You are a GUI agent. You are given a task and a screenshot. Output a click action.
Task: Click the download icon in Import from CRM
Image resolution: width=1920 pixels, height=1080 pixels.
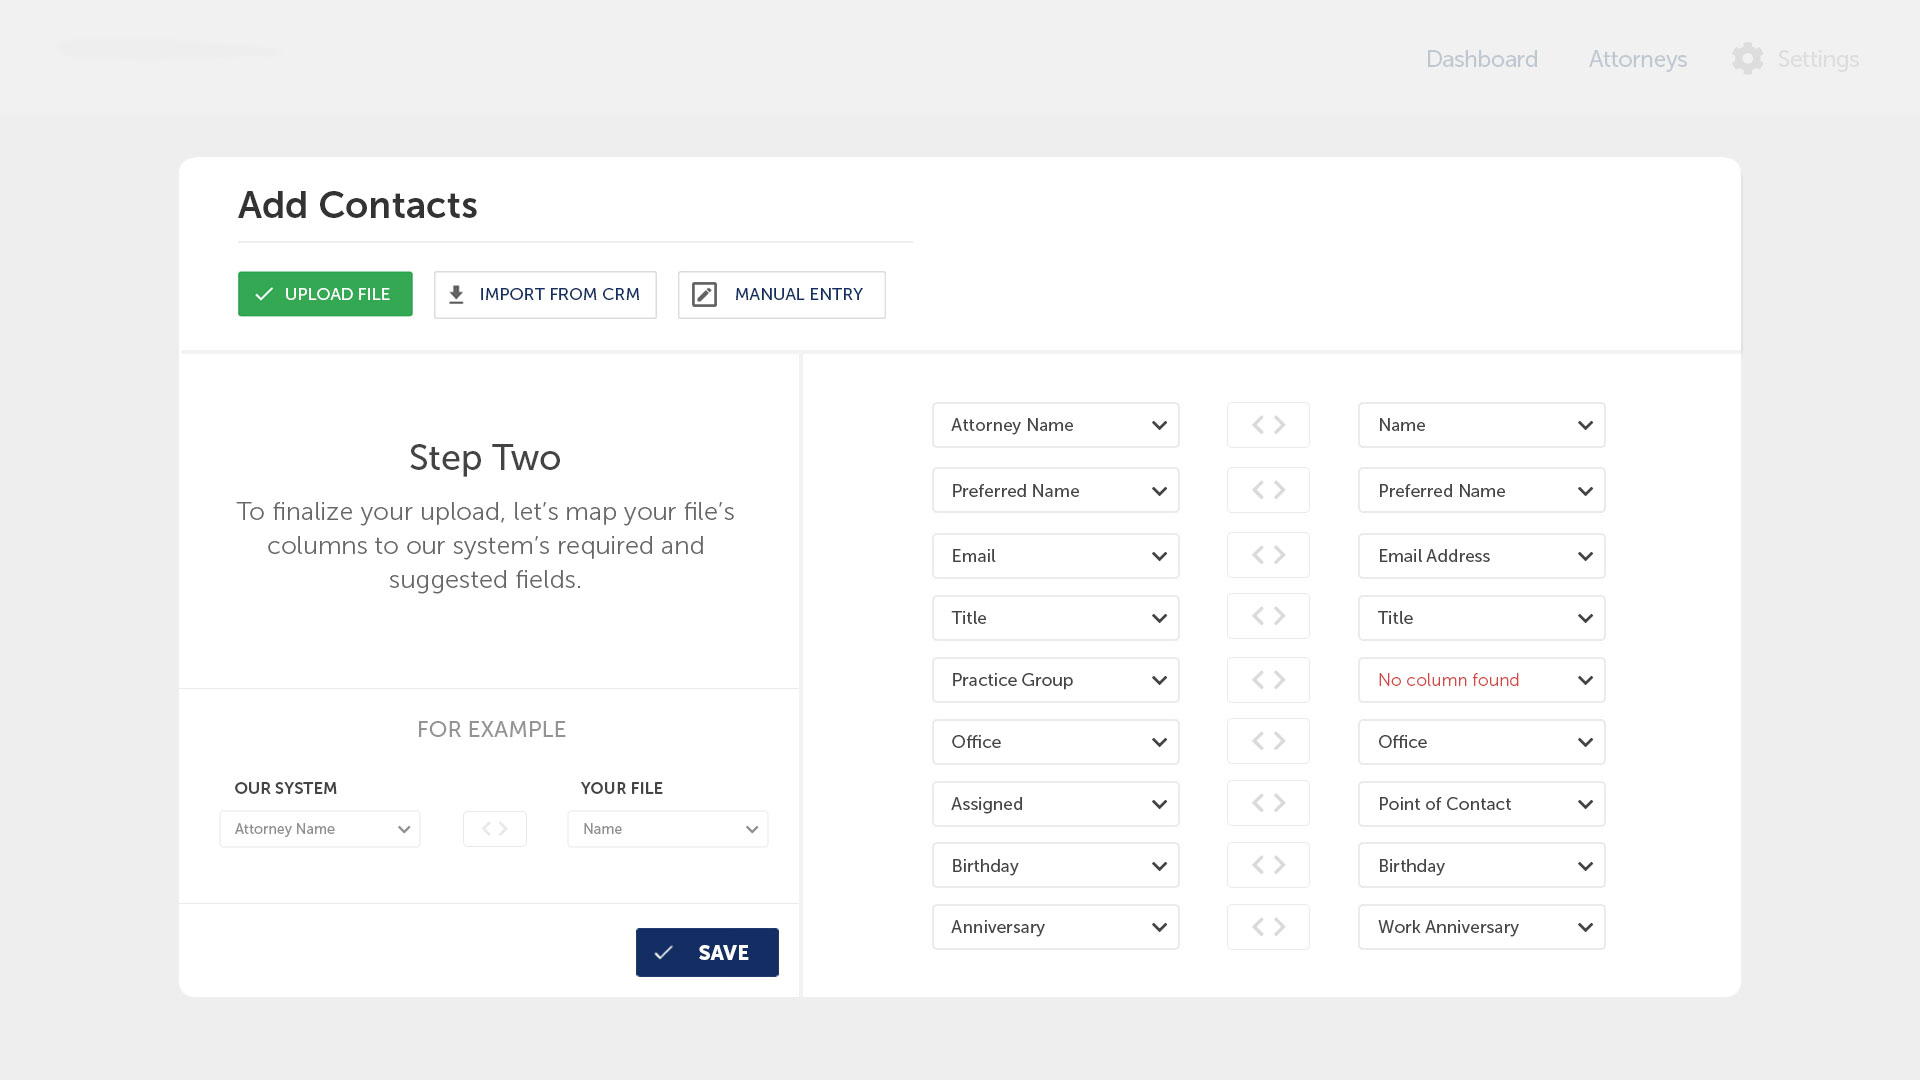click(456, 295)
